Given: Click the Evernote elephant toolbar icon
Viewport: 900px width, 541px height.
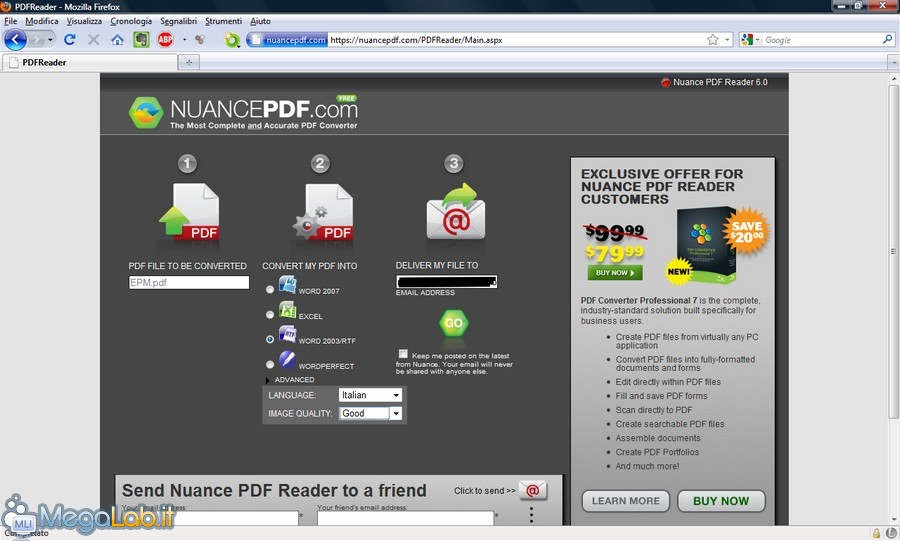Looking at the screenshot, I should [141, 40].
